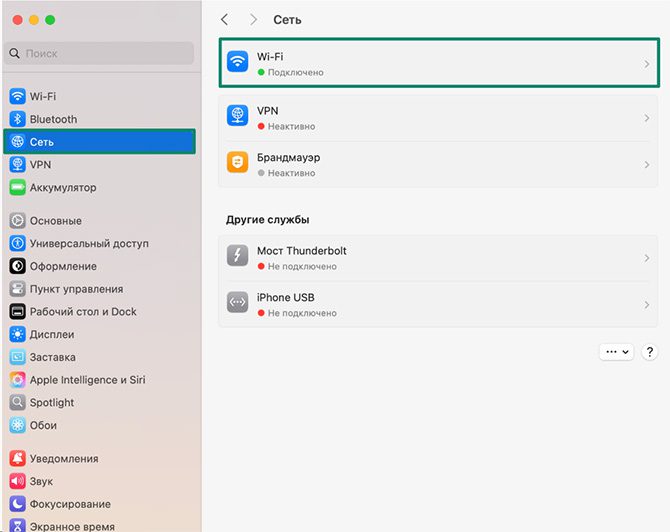670x532 pixels.
Task: Click the iPhone USB row title
Action: pyautogui.click(x=285, y=297)
